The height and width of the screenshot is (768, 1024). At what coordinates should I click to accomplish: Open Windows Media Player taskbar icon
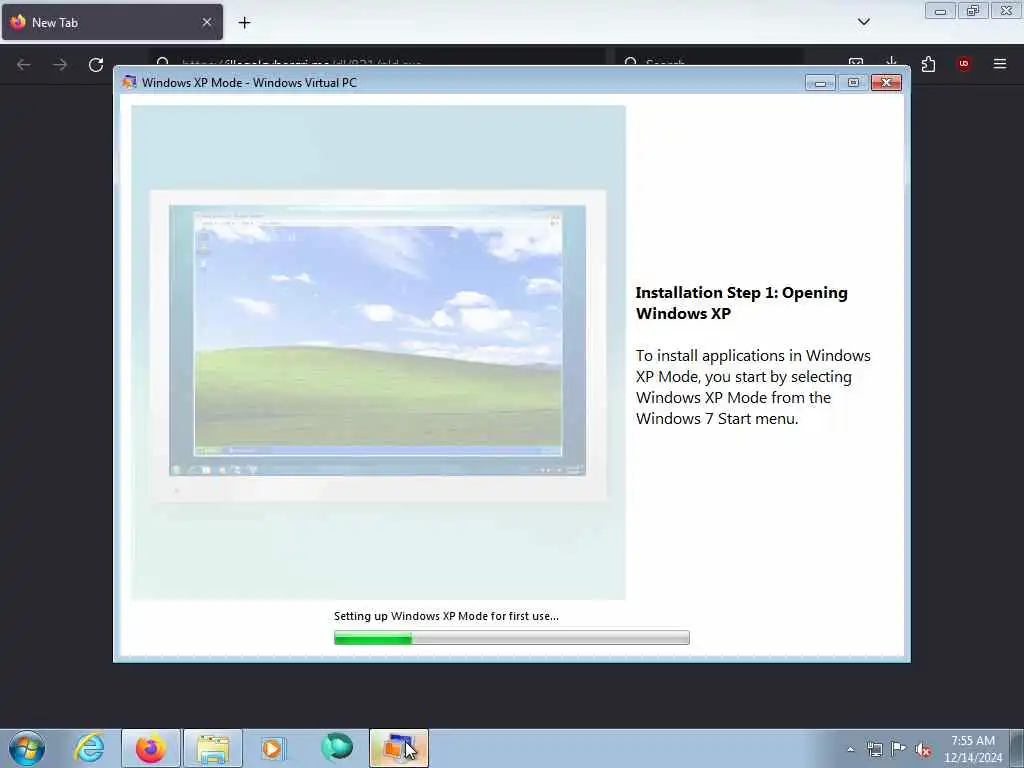[x=273, y=748]
